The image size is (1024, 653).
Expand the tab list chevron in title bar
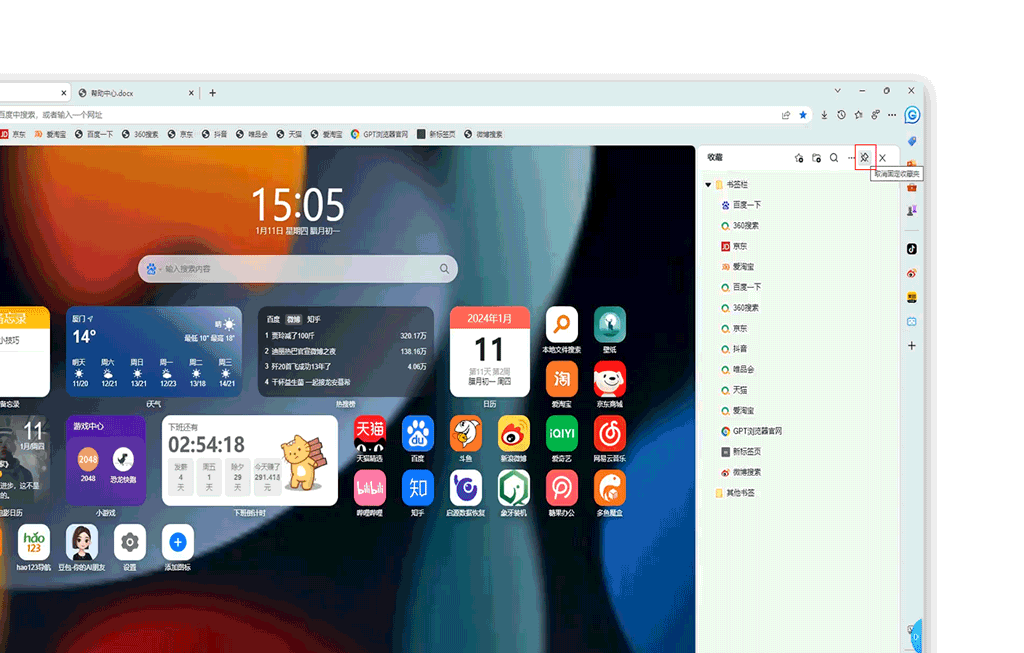click(x=837, y=91)
